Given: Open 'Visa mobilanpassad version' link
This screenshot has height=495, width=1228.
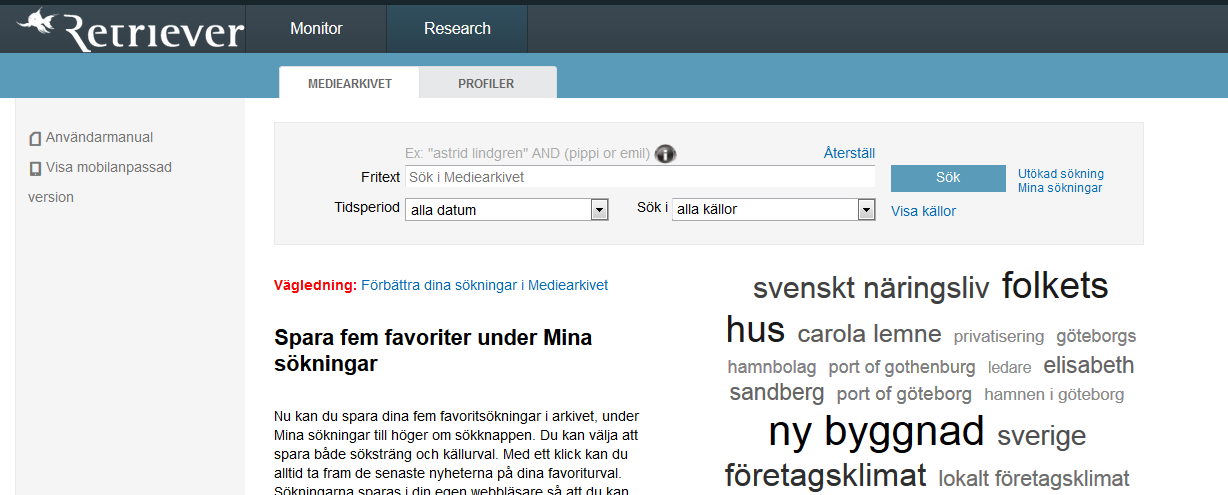Looking at the screenshot, I should coord(100,182).
